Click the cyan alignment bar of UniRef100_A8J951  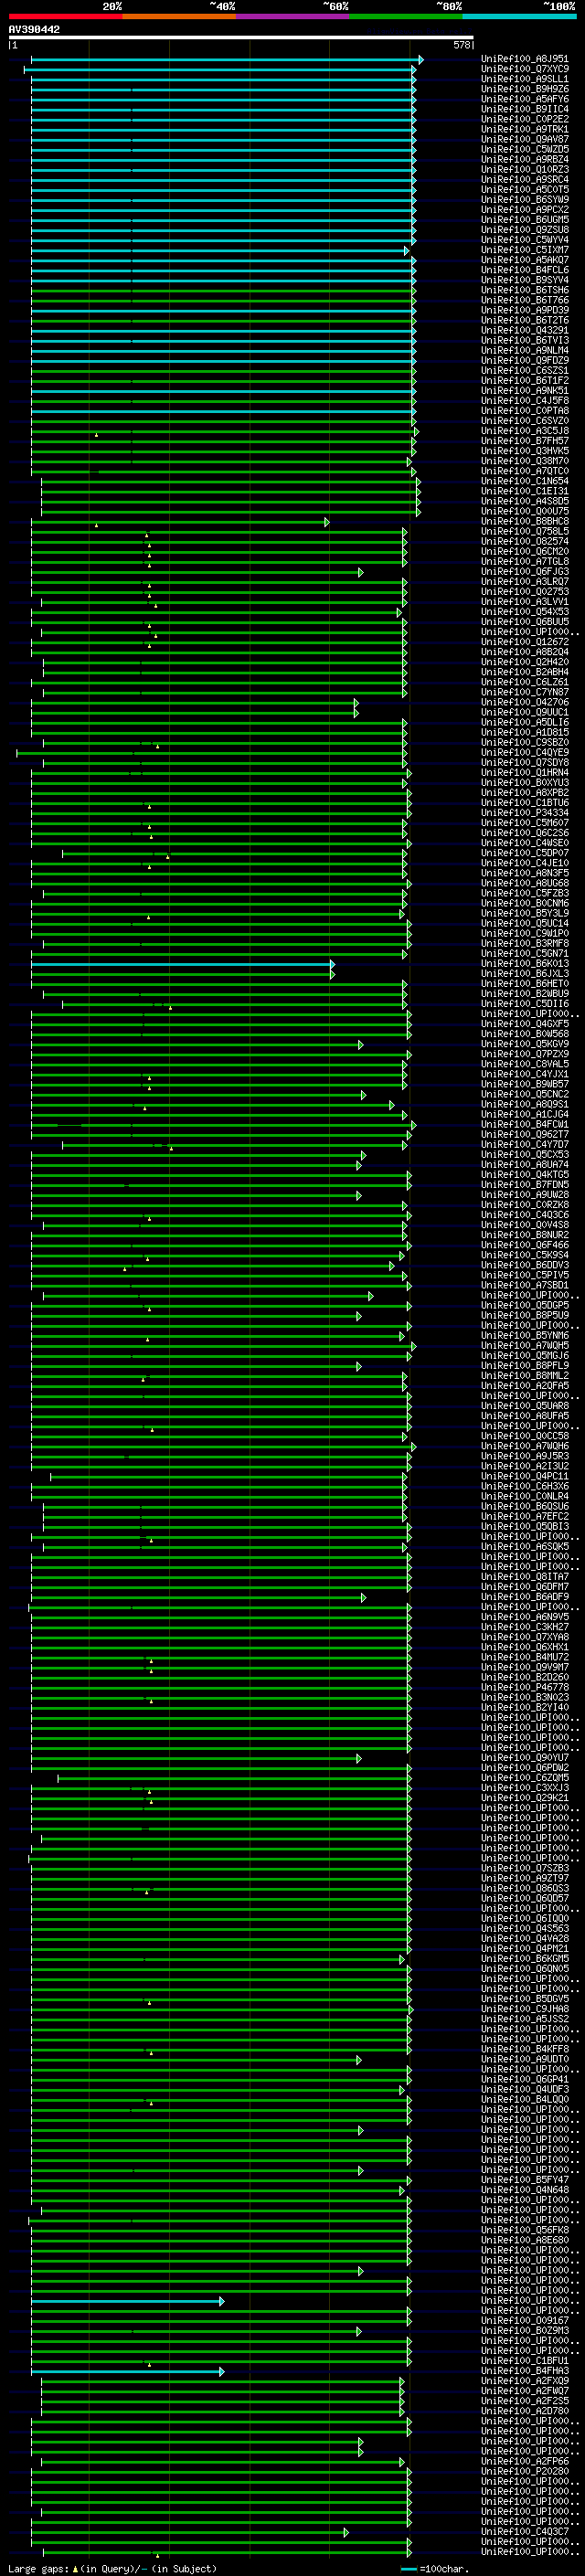coord(227,60)
